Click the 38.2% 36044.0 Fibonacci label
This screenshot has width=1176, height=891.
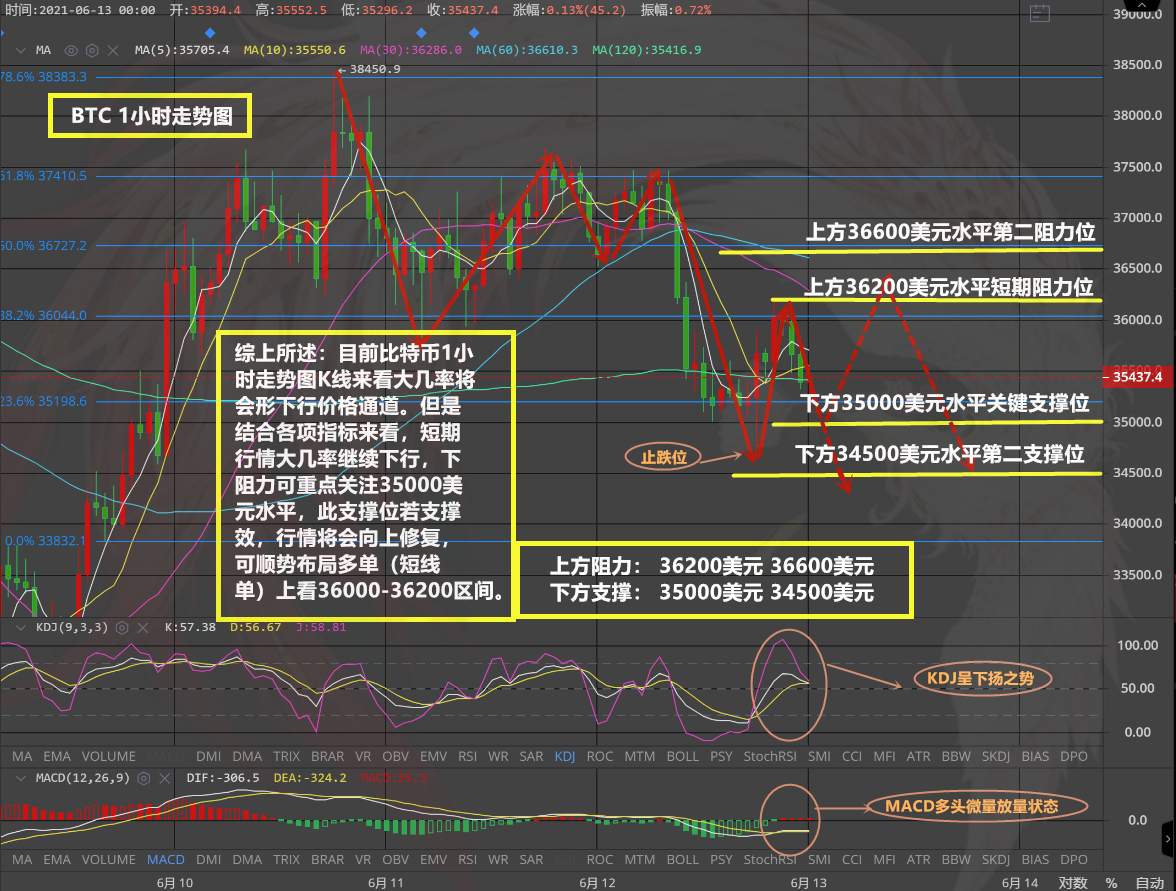click(x=44, y=315)
